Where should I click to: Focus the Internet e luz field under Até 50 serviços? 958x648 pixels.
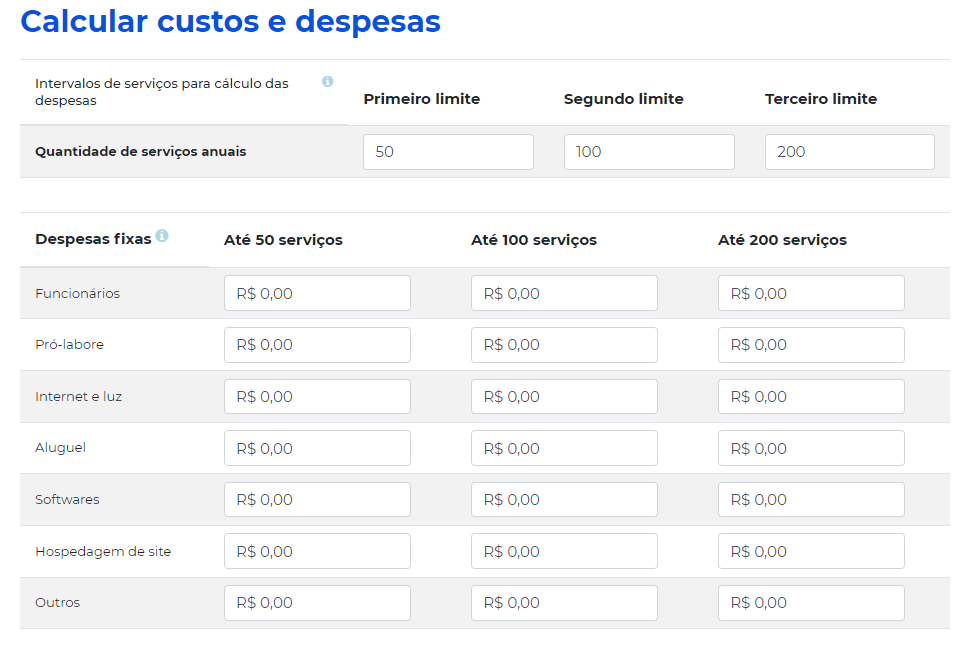point(317,396)
